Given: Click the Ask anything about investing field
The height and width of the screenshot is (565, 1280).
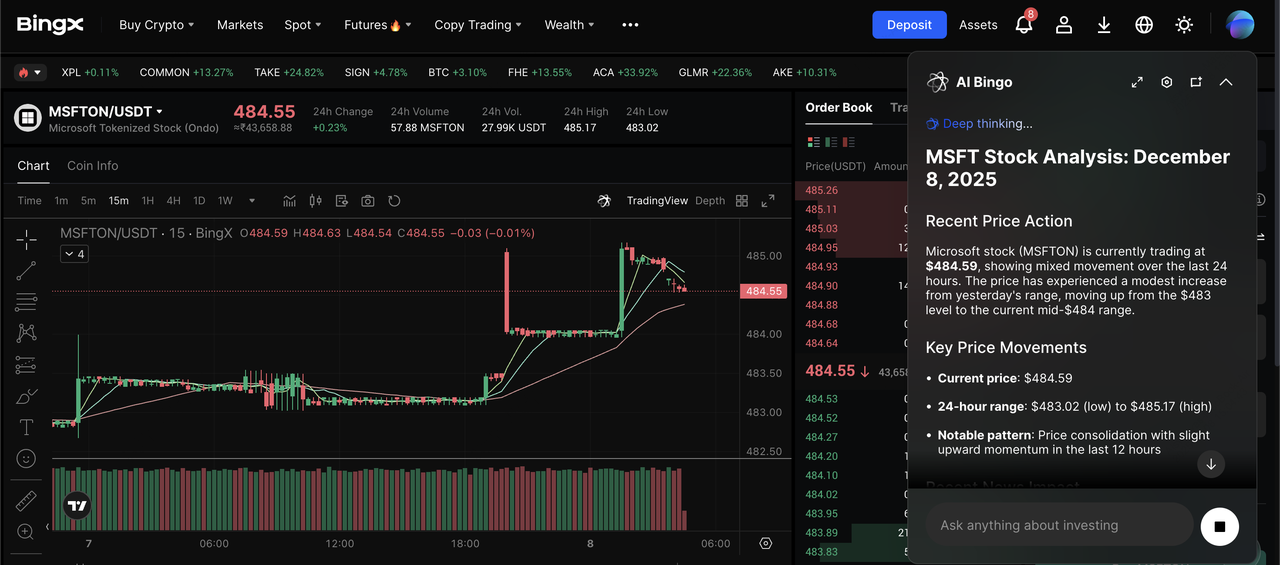Looking at the screenshot, I should [x=1058, y=525].
